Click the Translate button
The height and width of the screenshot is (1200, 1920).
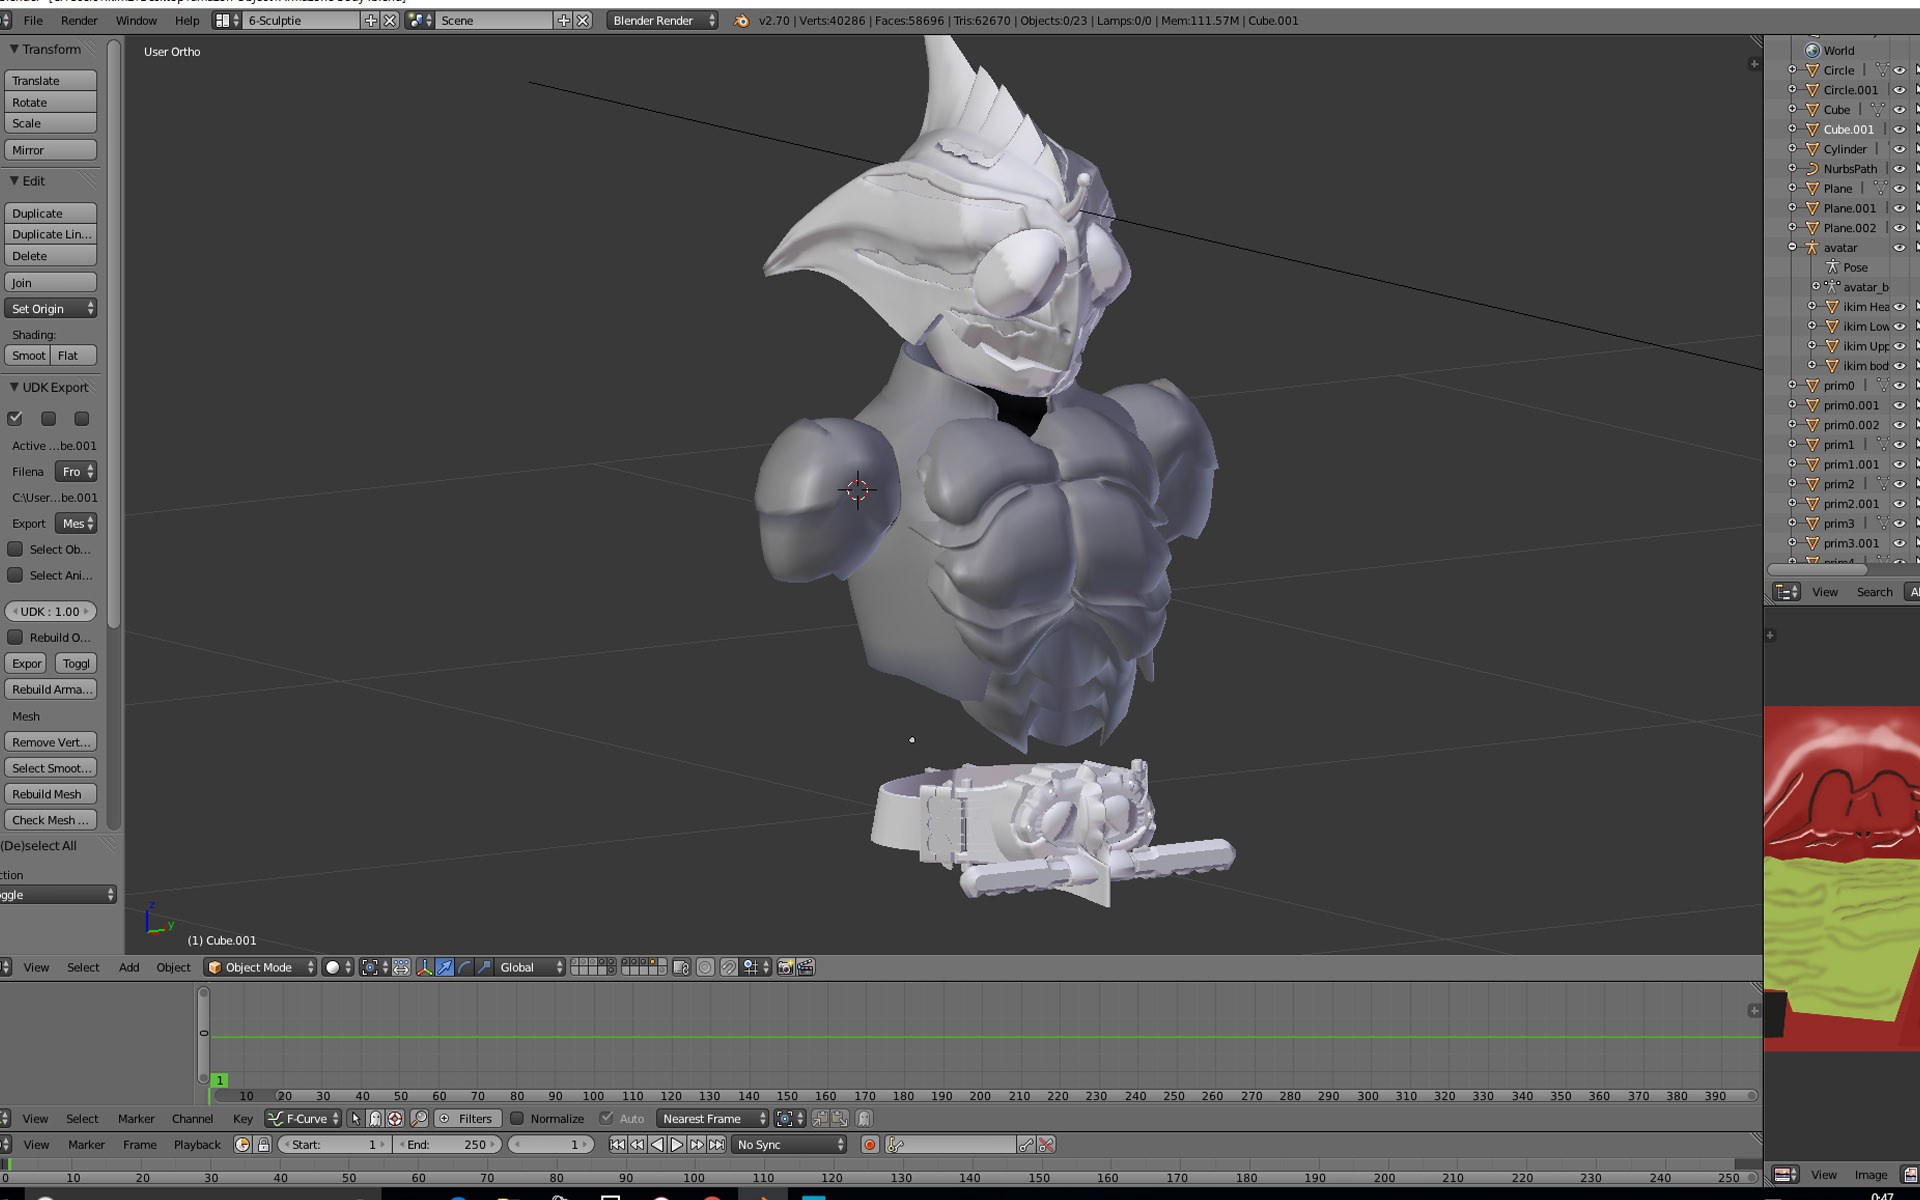pyautogui.click(x=50, y=80)
